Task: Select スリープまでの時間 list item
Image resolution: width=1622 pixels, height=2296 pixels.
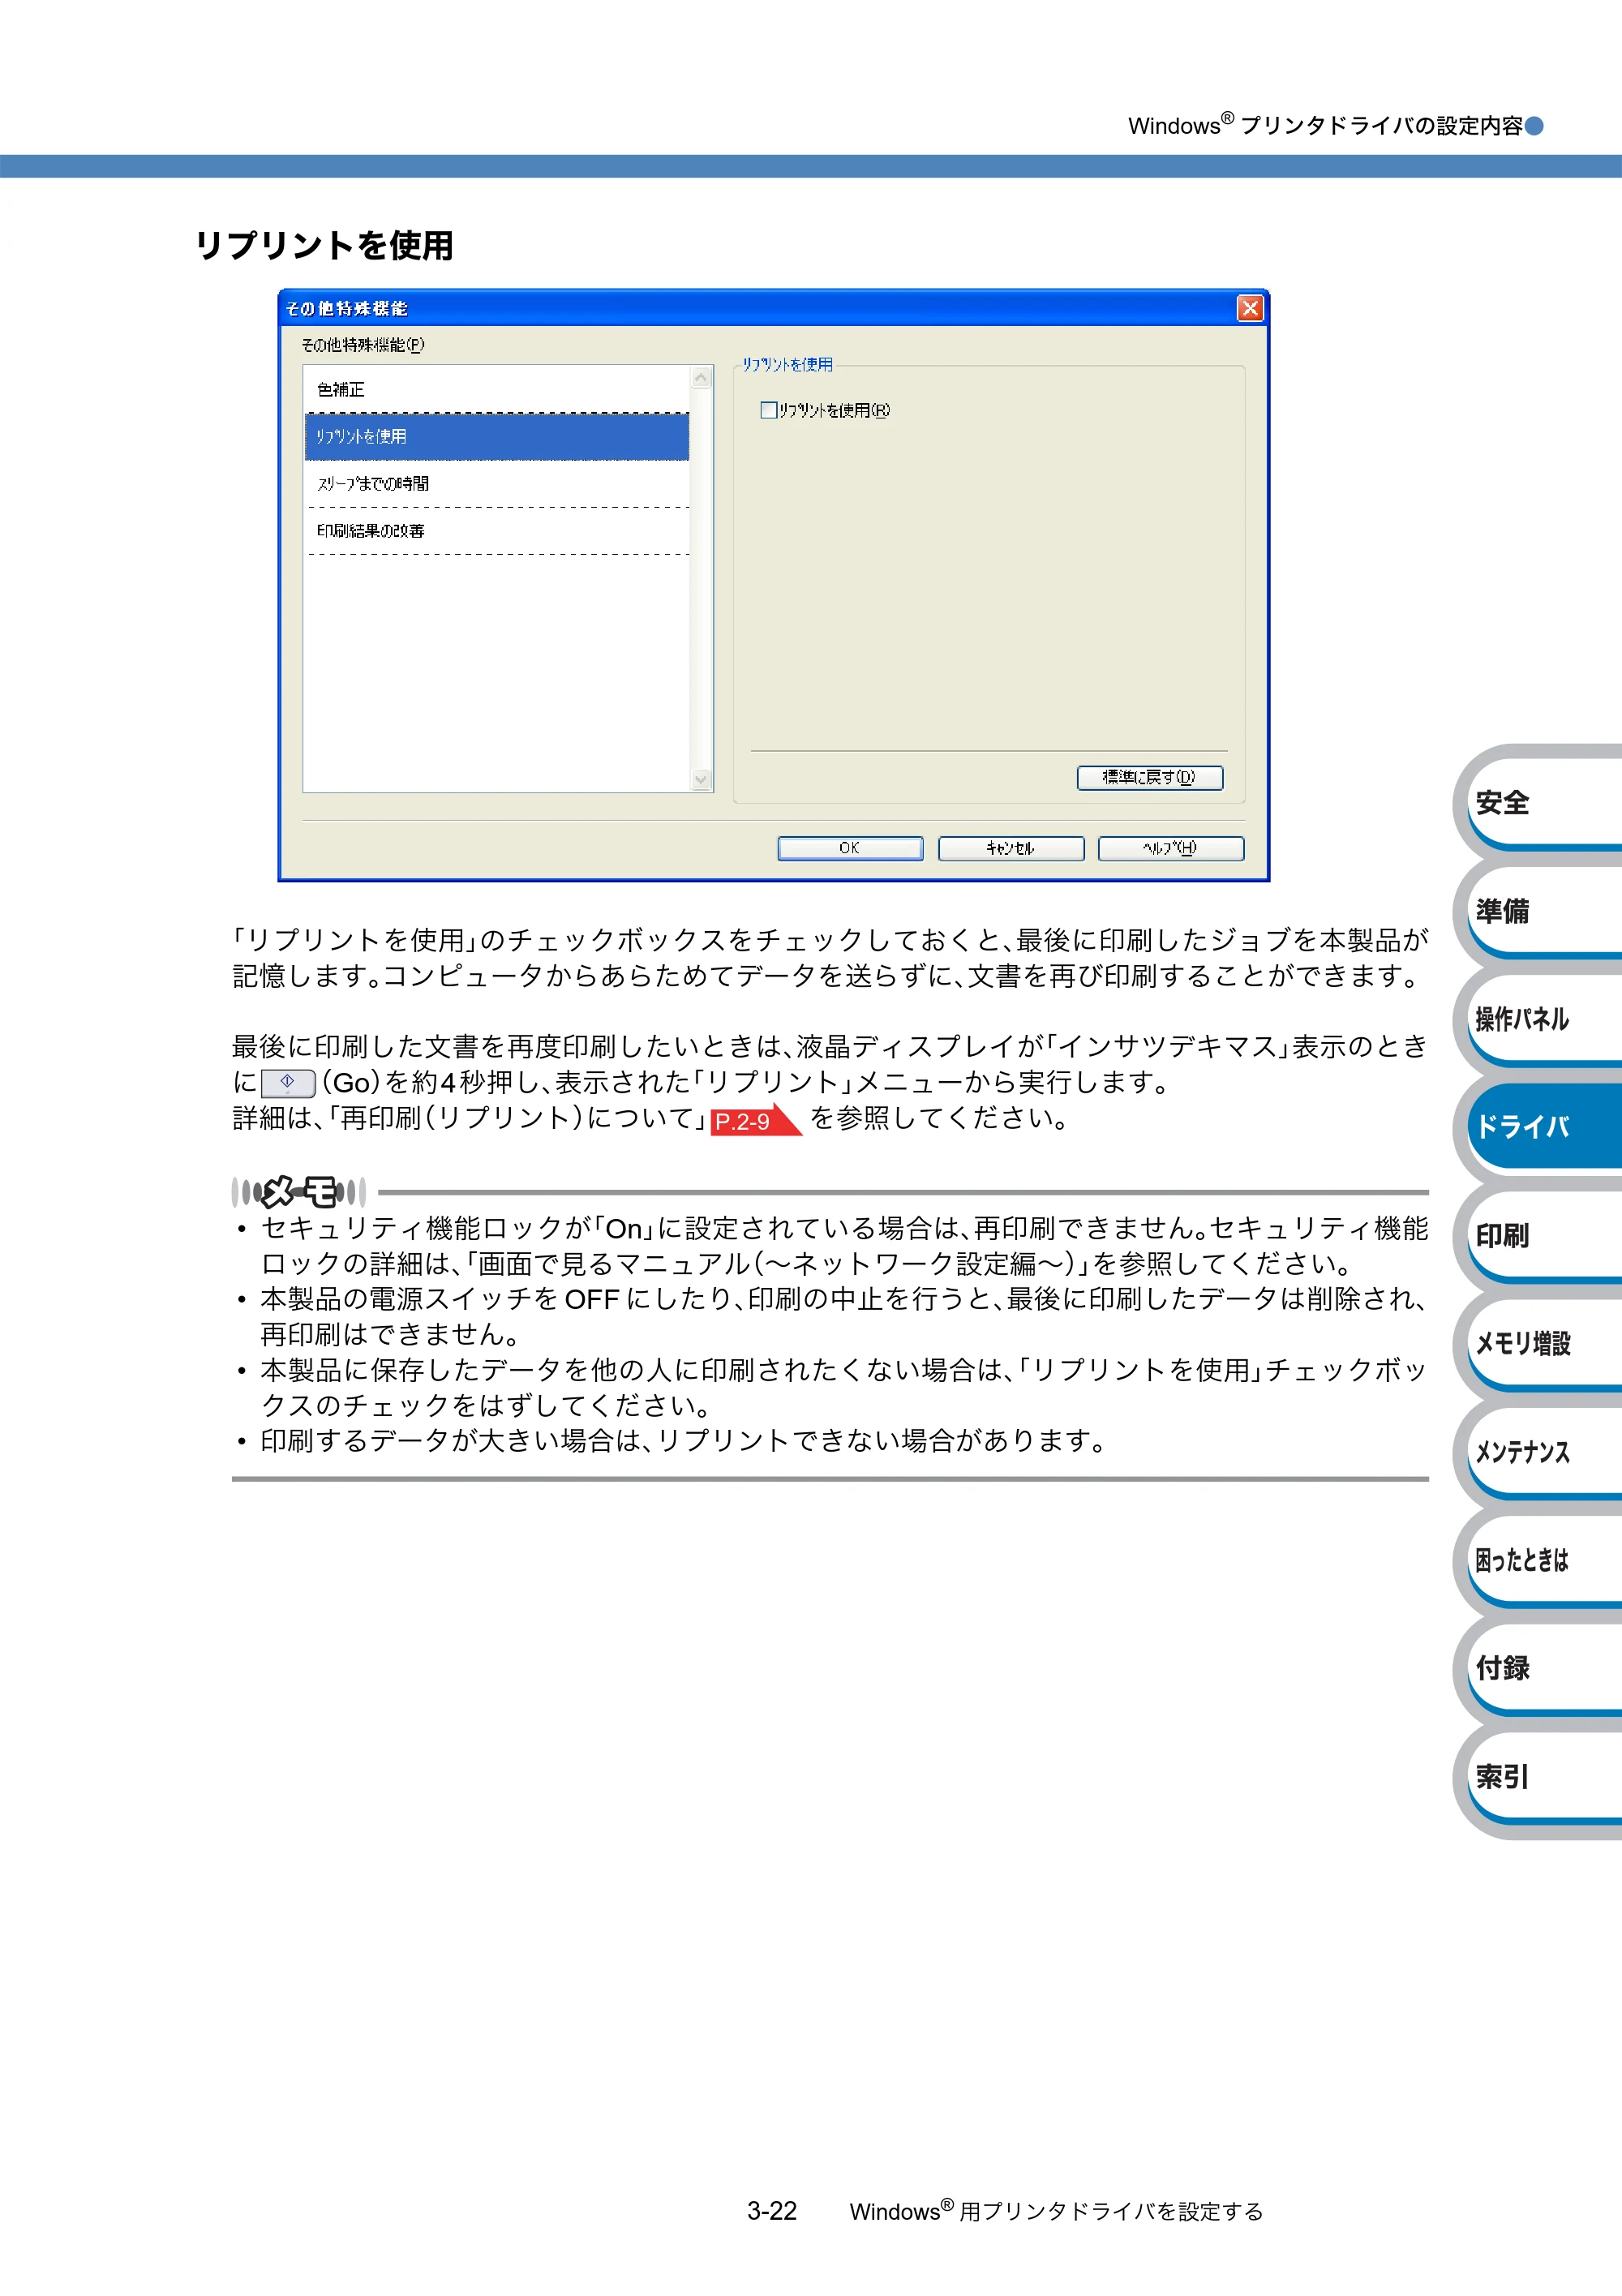Action: 497,484
